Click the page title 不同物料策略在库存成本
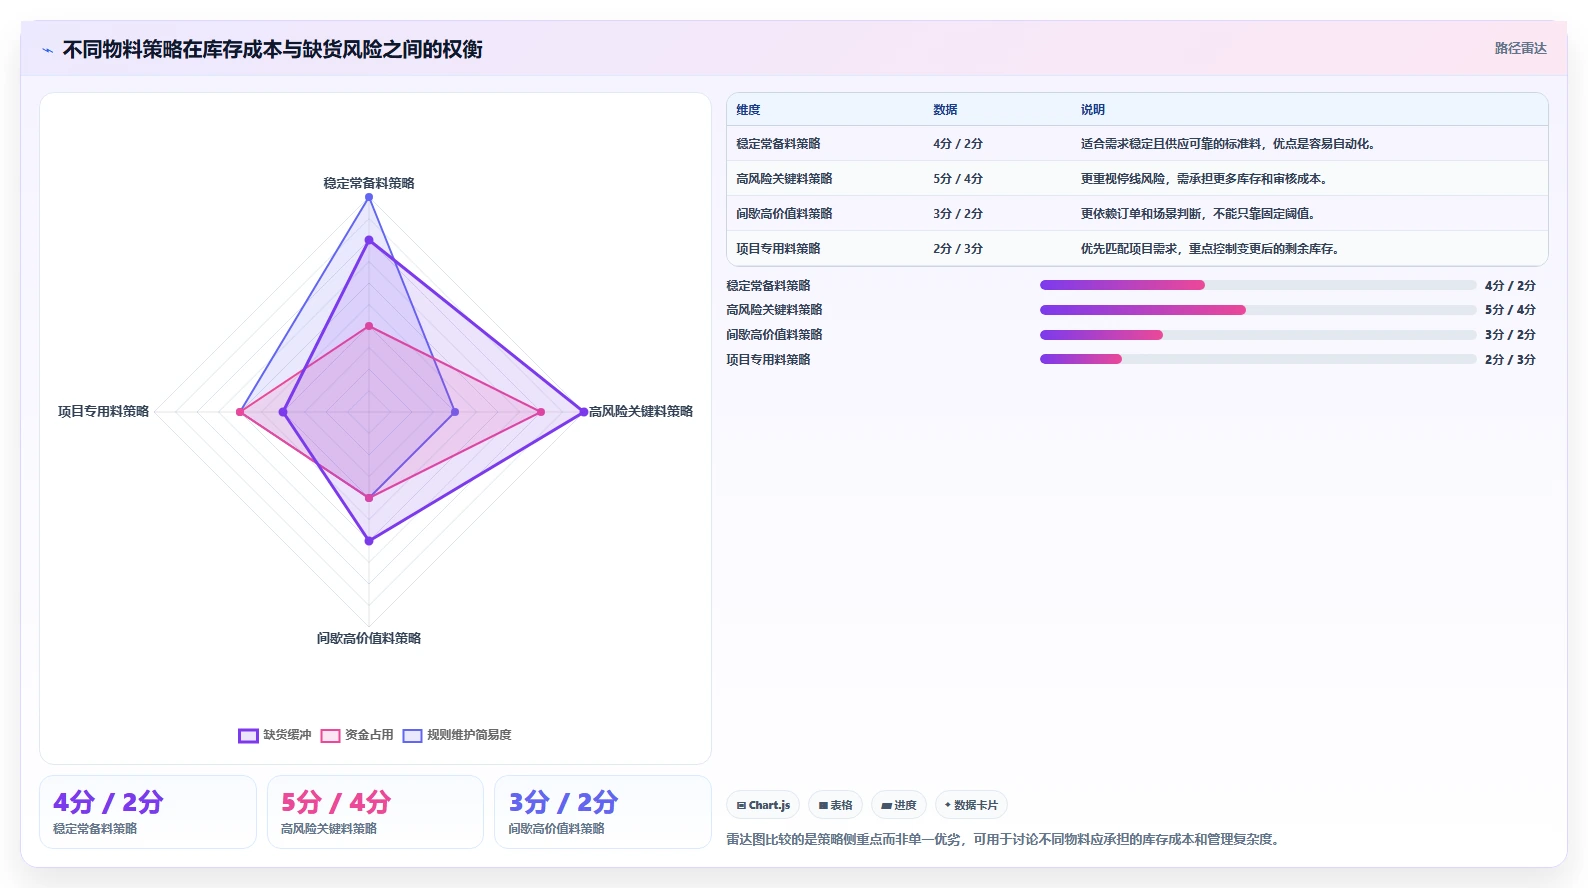Screen dimensions: 1588x888 (272, 49)
